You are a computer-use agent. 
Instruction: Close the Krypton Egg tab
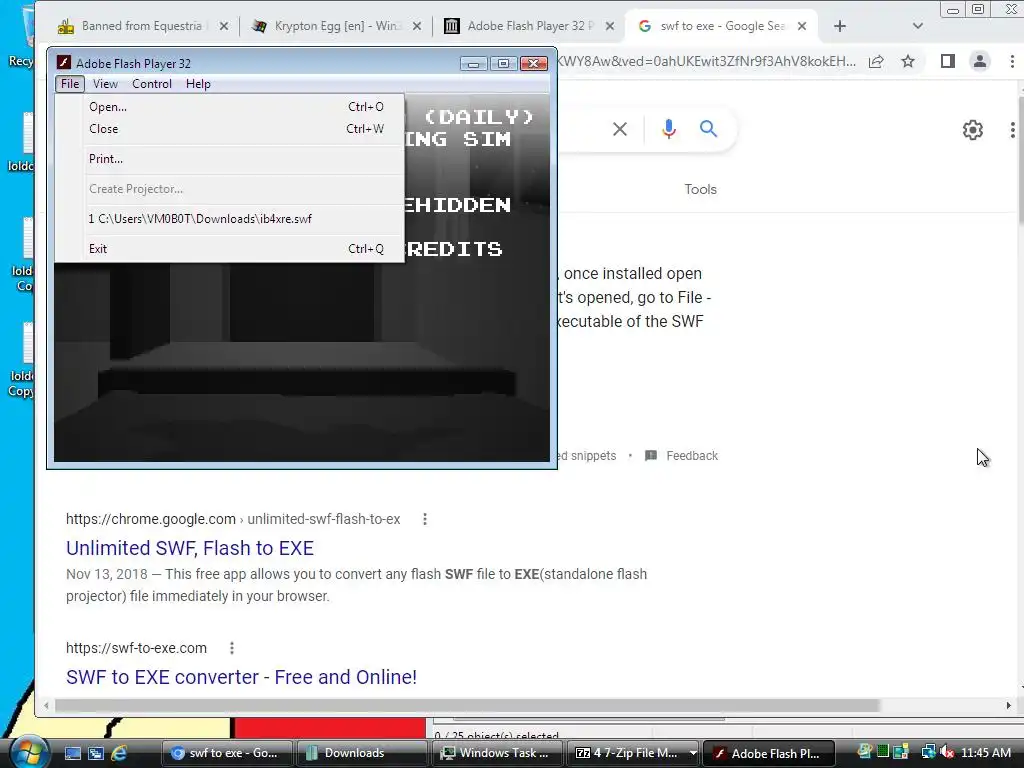pyautogui.click(x=417, y=26)
